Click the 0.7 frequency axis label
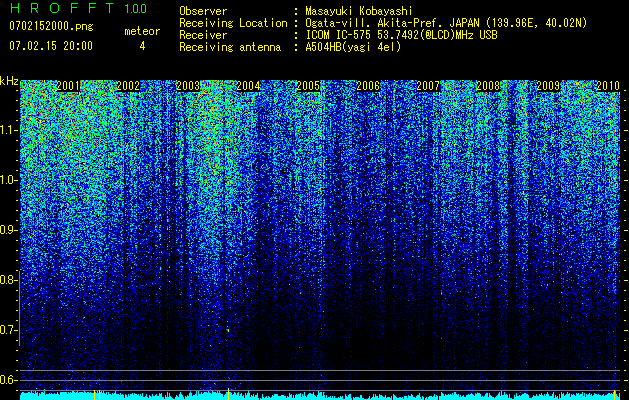Image resolution: width=629 pixels, height=400 pixels. (x=7, y=330)
